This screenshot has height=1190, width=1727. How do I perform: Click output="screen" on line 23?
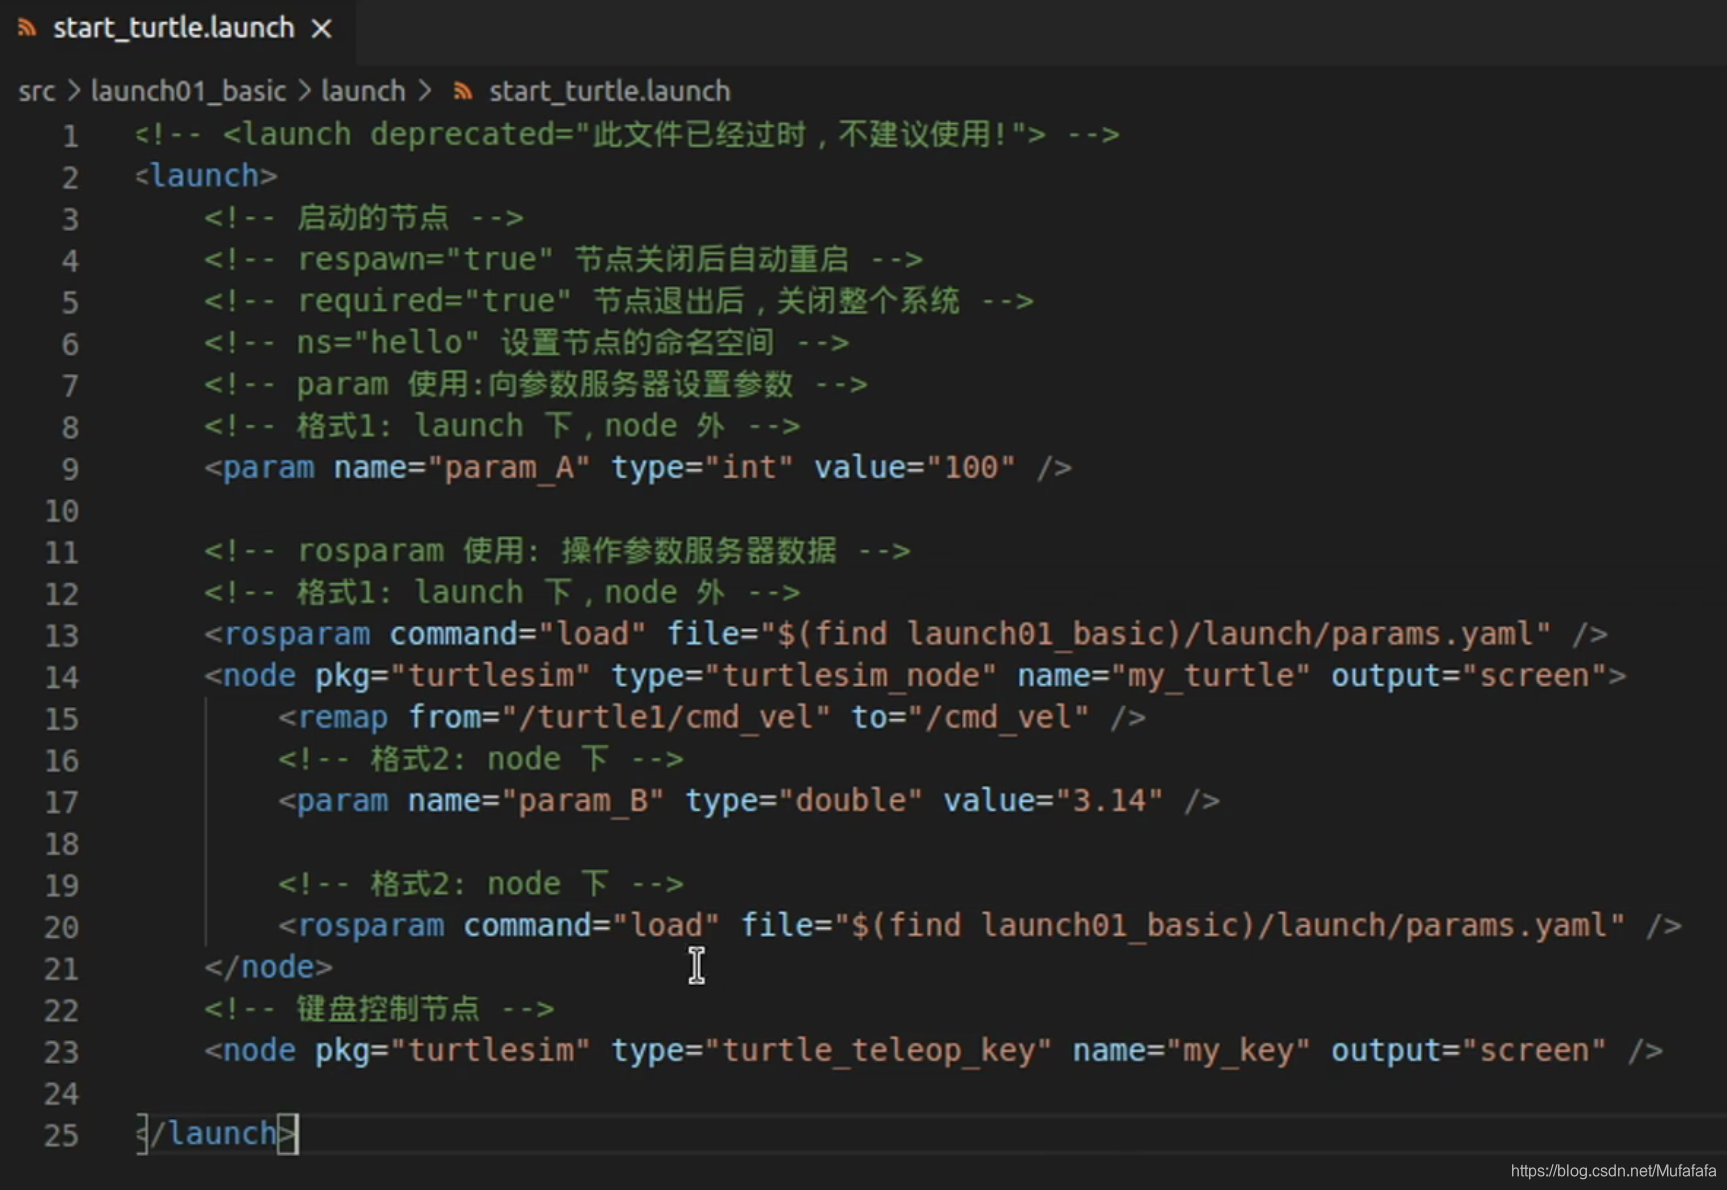[1468, 1051]
